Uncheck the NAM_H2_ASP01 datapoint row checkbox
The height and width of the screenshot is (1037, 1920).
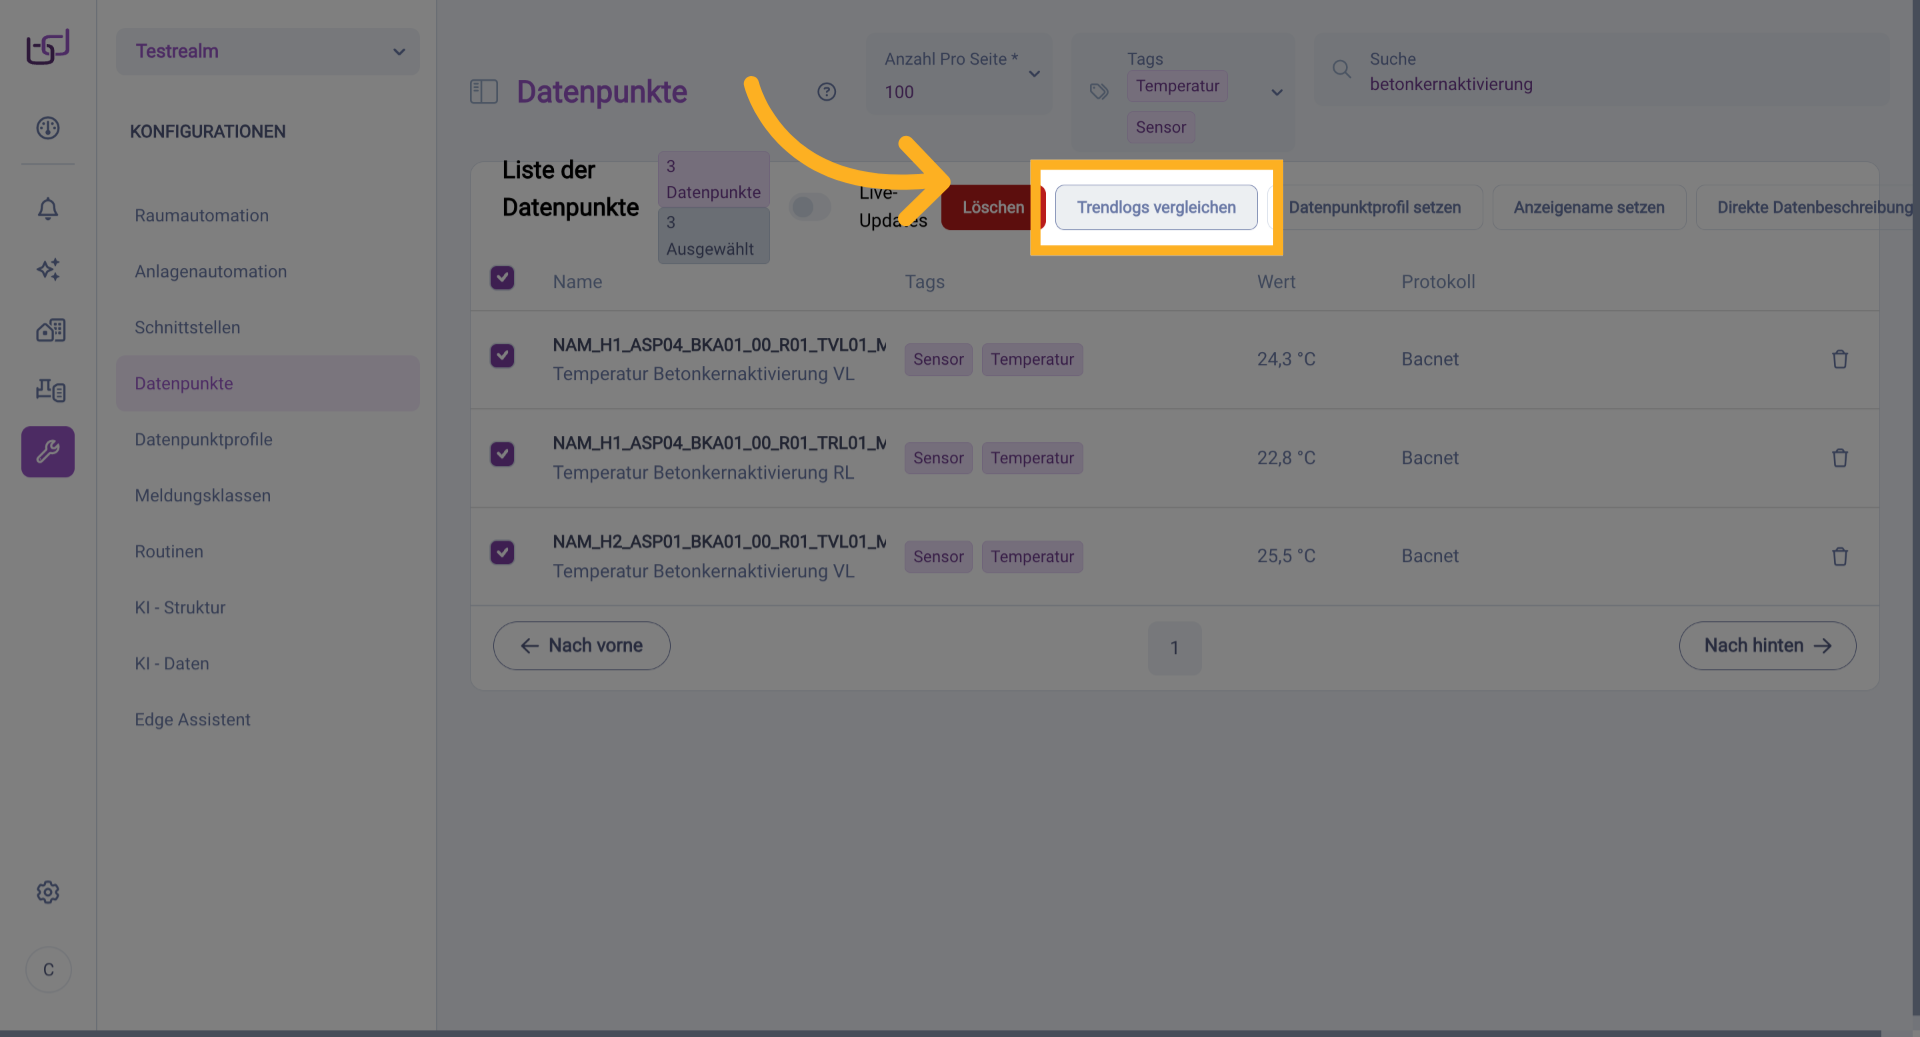pyautogui.click(x=502, y=553)
